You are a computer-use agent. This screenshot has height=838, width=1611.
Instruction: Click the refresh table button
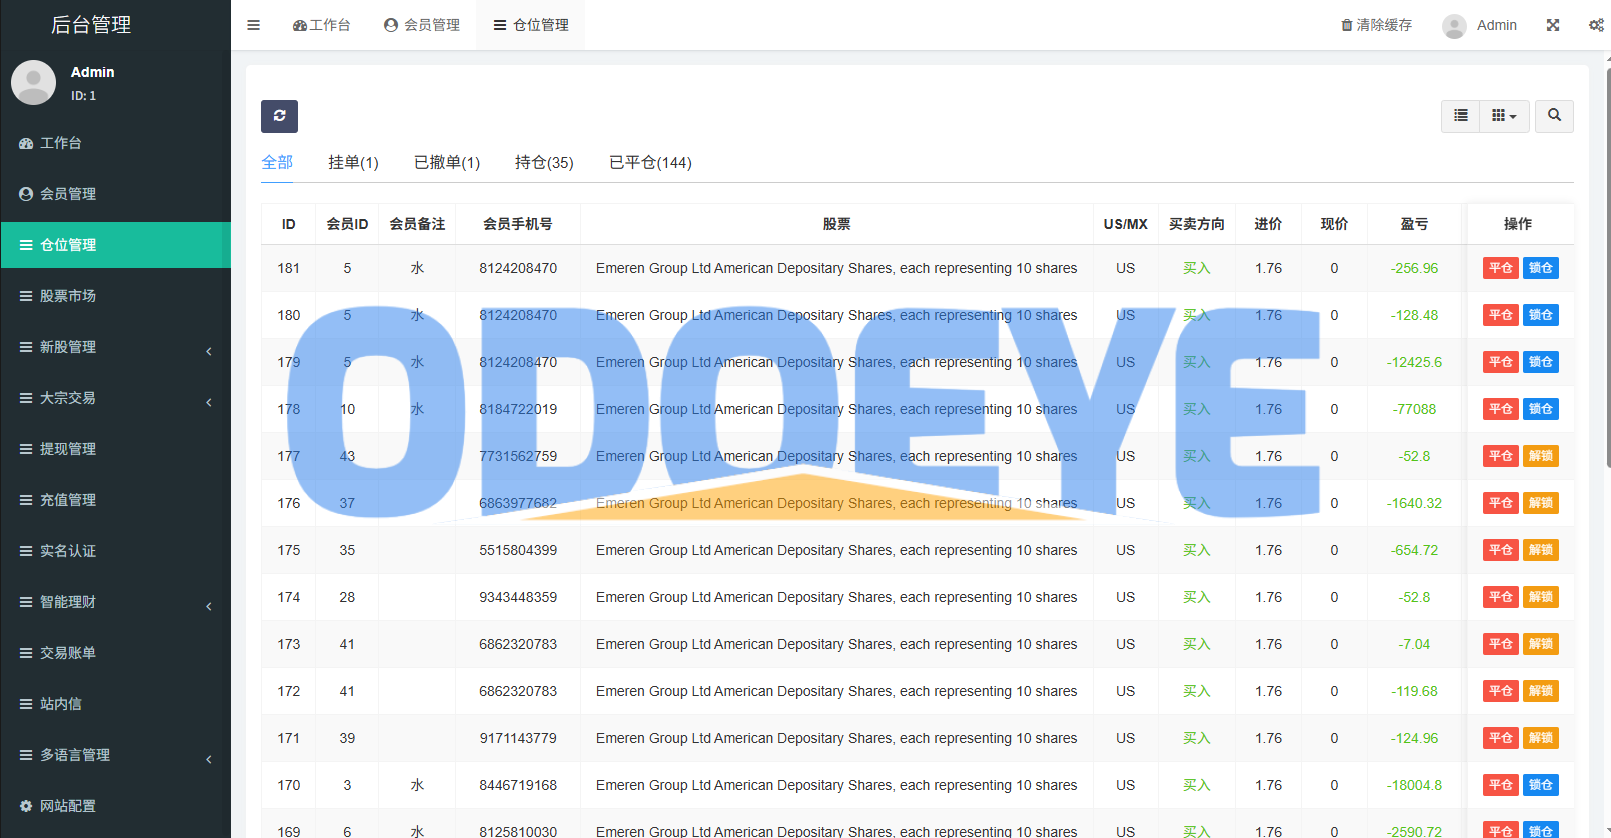279,116
